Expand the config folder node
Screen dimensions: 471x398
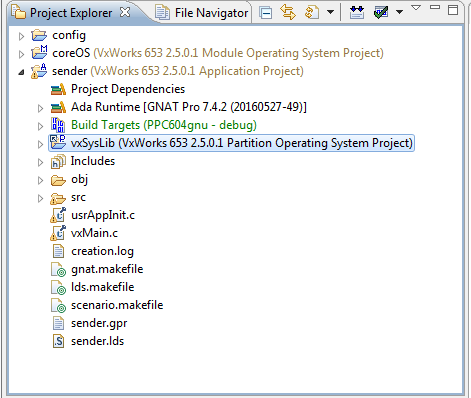point(22,36)
